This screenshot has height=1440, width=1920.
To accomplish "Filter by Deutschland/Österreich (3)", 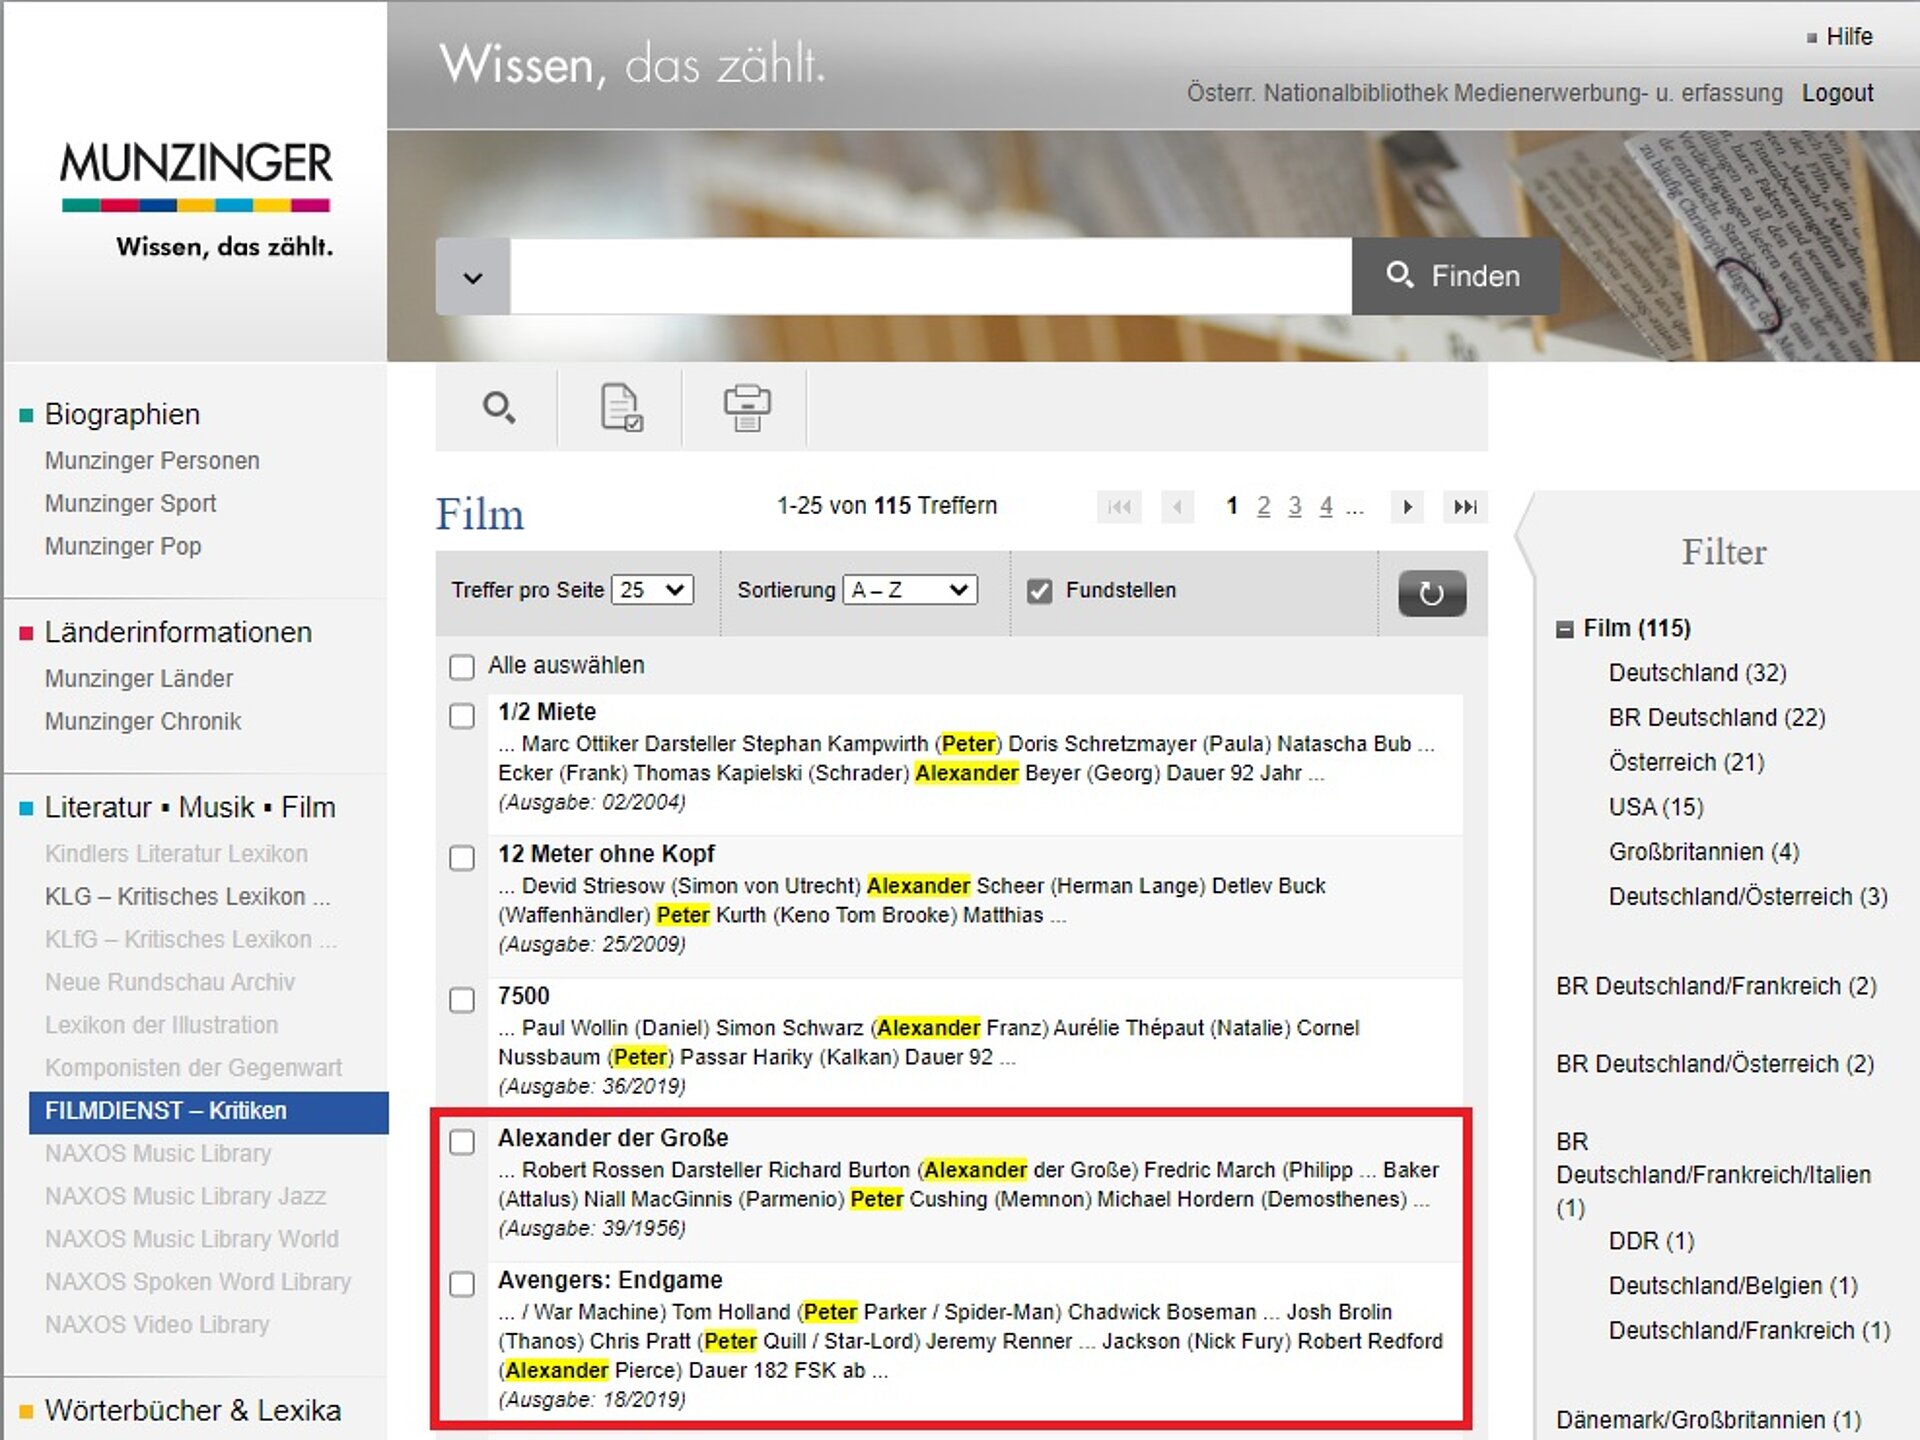I will (x=1748, y=897).
